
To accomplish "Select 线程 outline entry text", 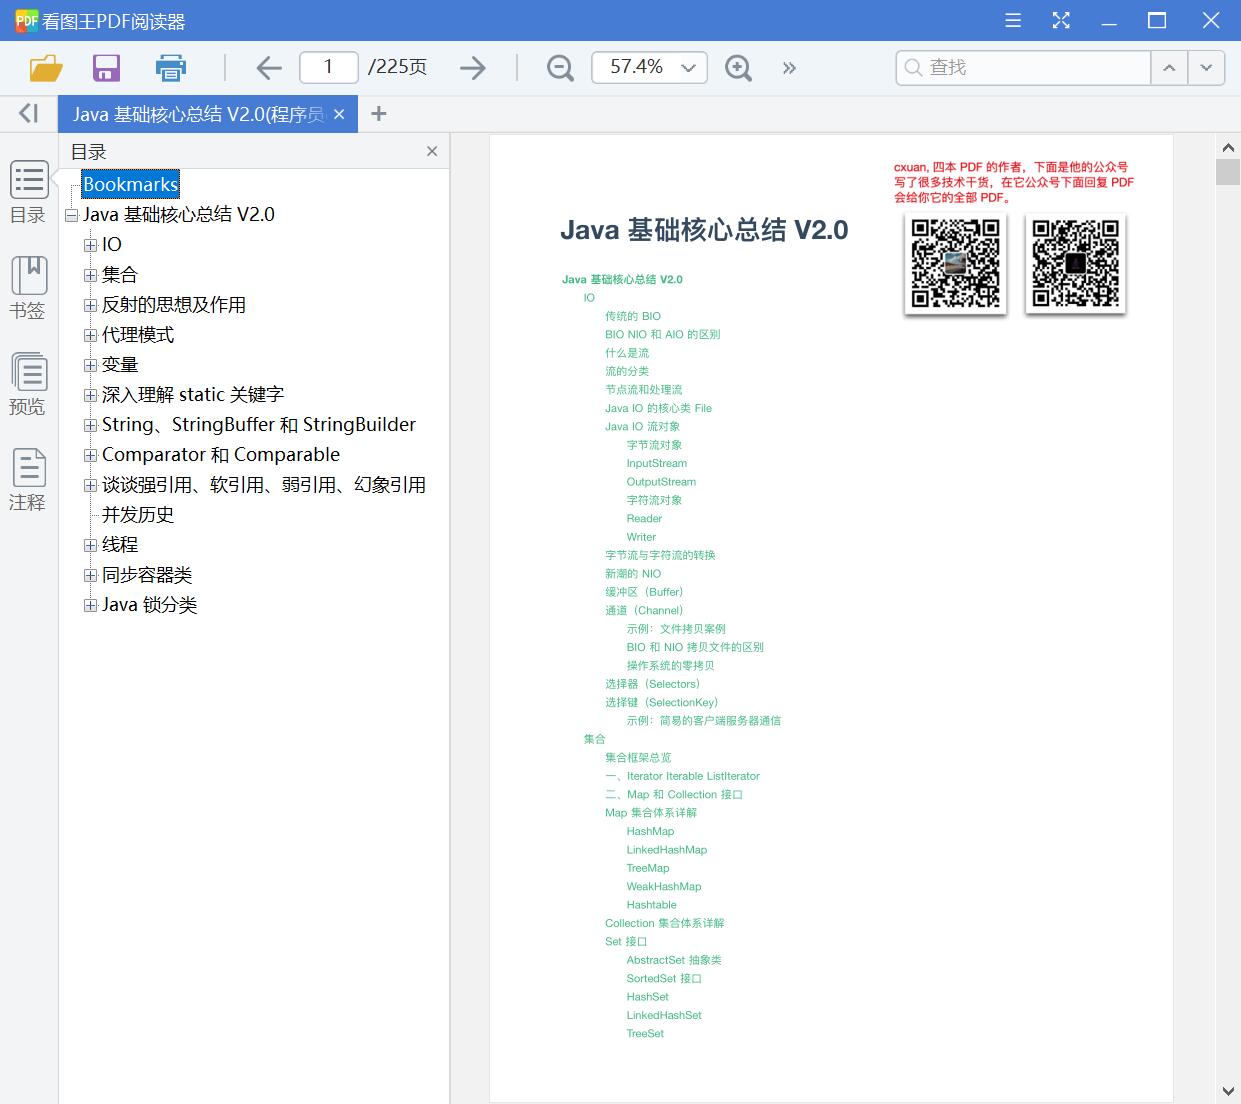I will click(x=120, y=544).
